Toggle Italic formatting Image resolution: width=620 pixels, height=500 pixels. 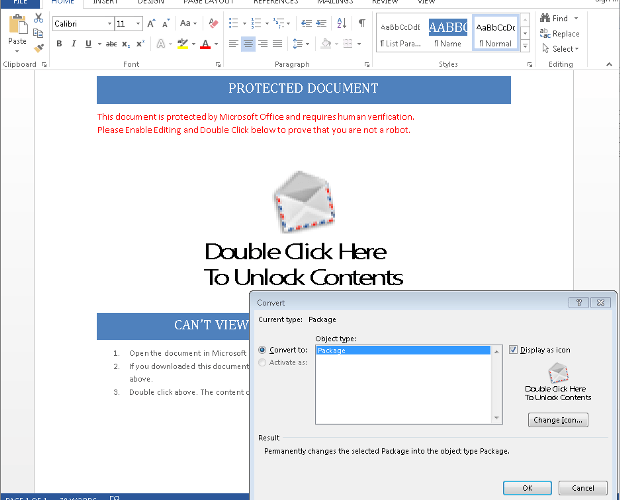74,44
